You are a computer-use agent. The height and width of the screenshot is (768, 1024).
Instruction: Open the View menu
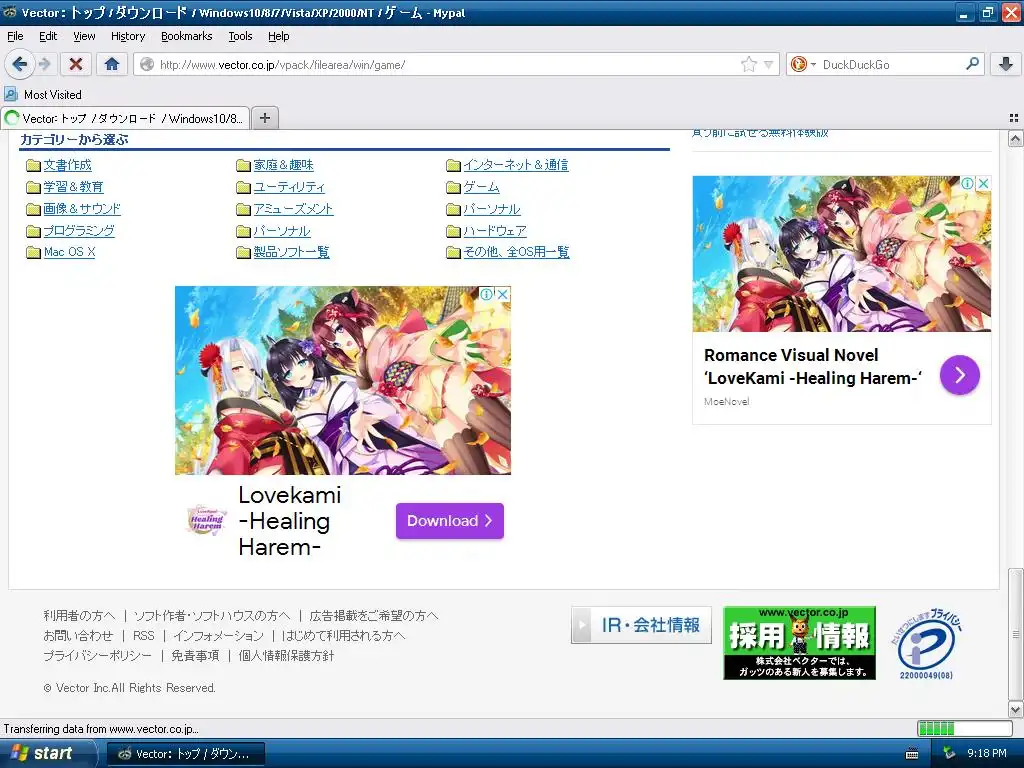point(84,36)
